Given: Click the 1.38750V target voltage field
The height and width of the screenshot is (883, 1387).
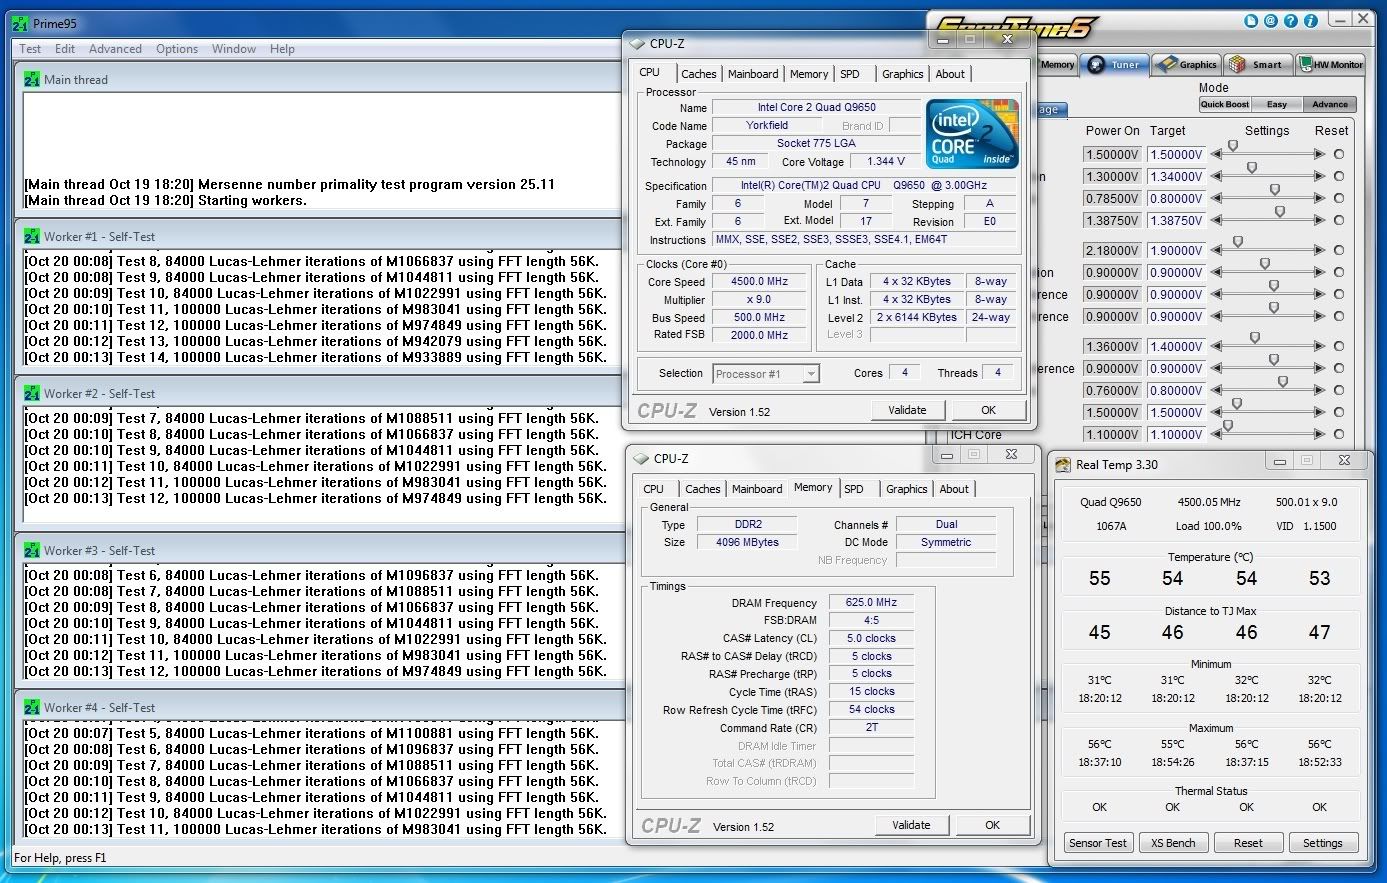Looking at the screenshot, I should [x=1176, y=221].
